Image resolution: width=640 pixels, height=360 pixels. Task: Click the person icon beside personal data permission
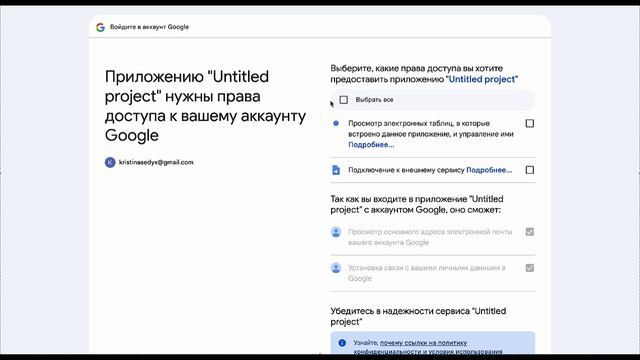(x=336, y=268)
